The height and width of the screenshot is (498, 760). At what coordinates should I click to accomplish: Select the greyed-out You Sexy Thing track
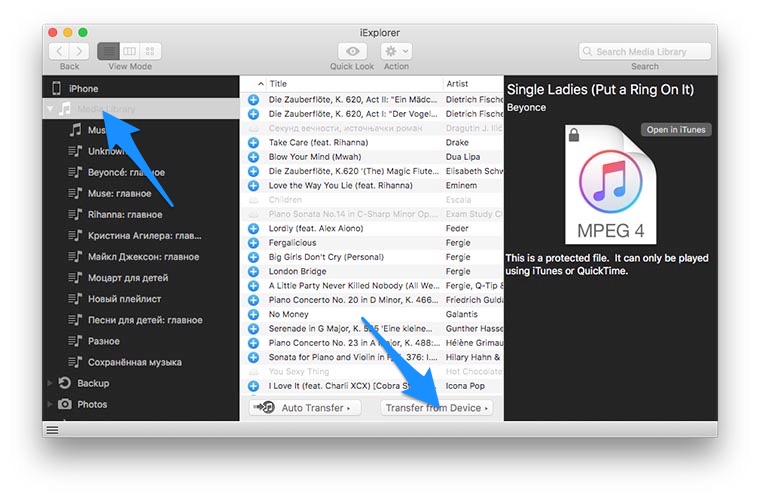[x=372, y=371]
